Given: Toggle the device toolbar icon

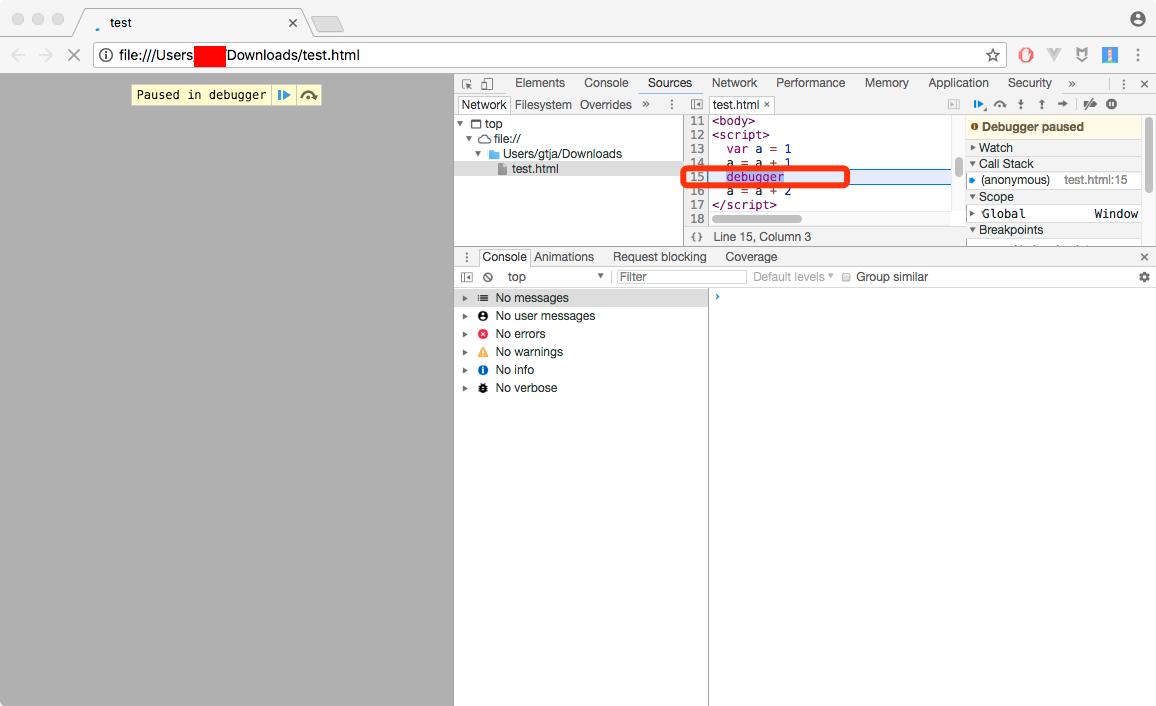Looking at the screenshot, I should click(487, 84).
